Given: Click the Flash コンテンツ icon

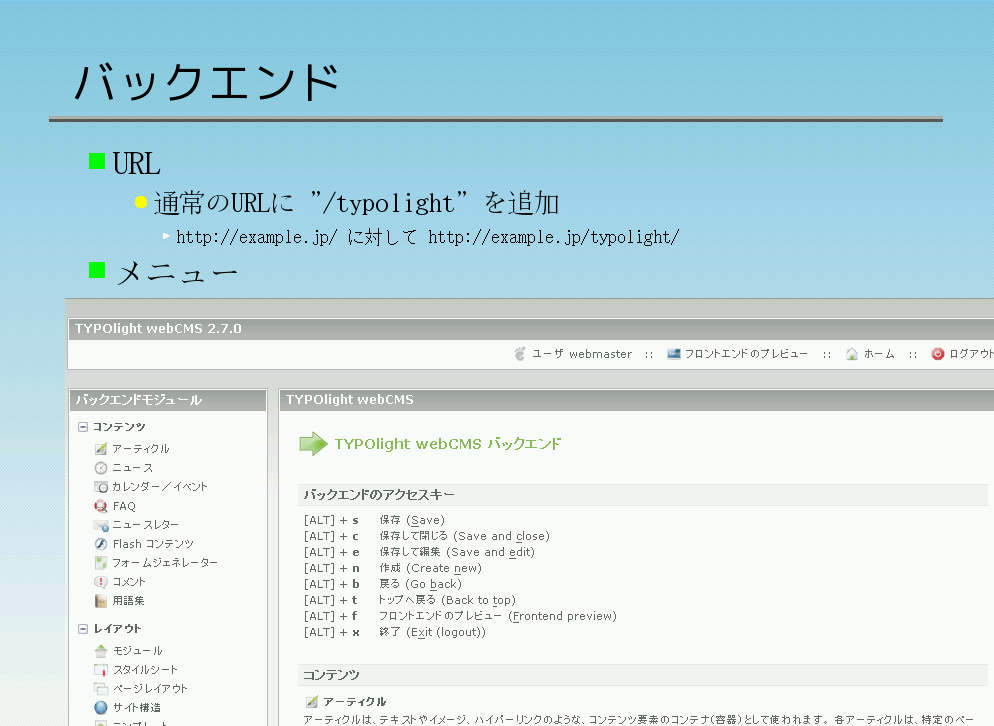Looking at the screenshot, I should pos(101,544).
